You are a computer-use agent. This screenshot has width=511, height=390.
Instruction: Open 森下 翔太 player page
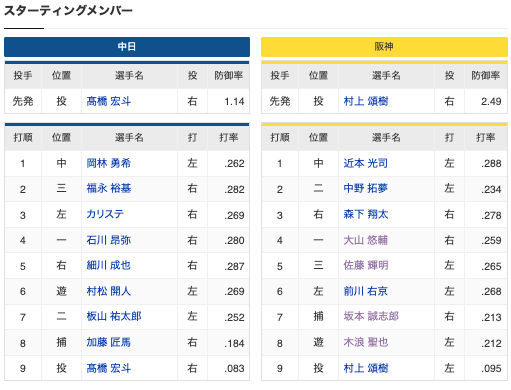[366, 214]
